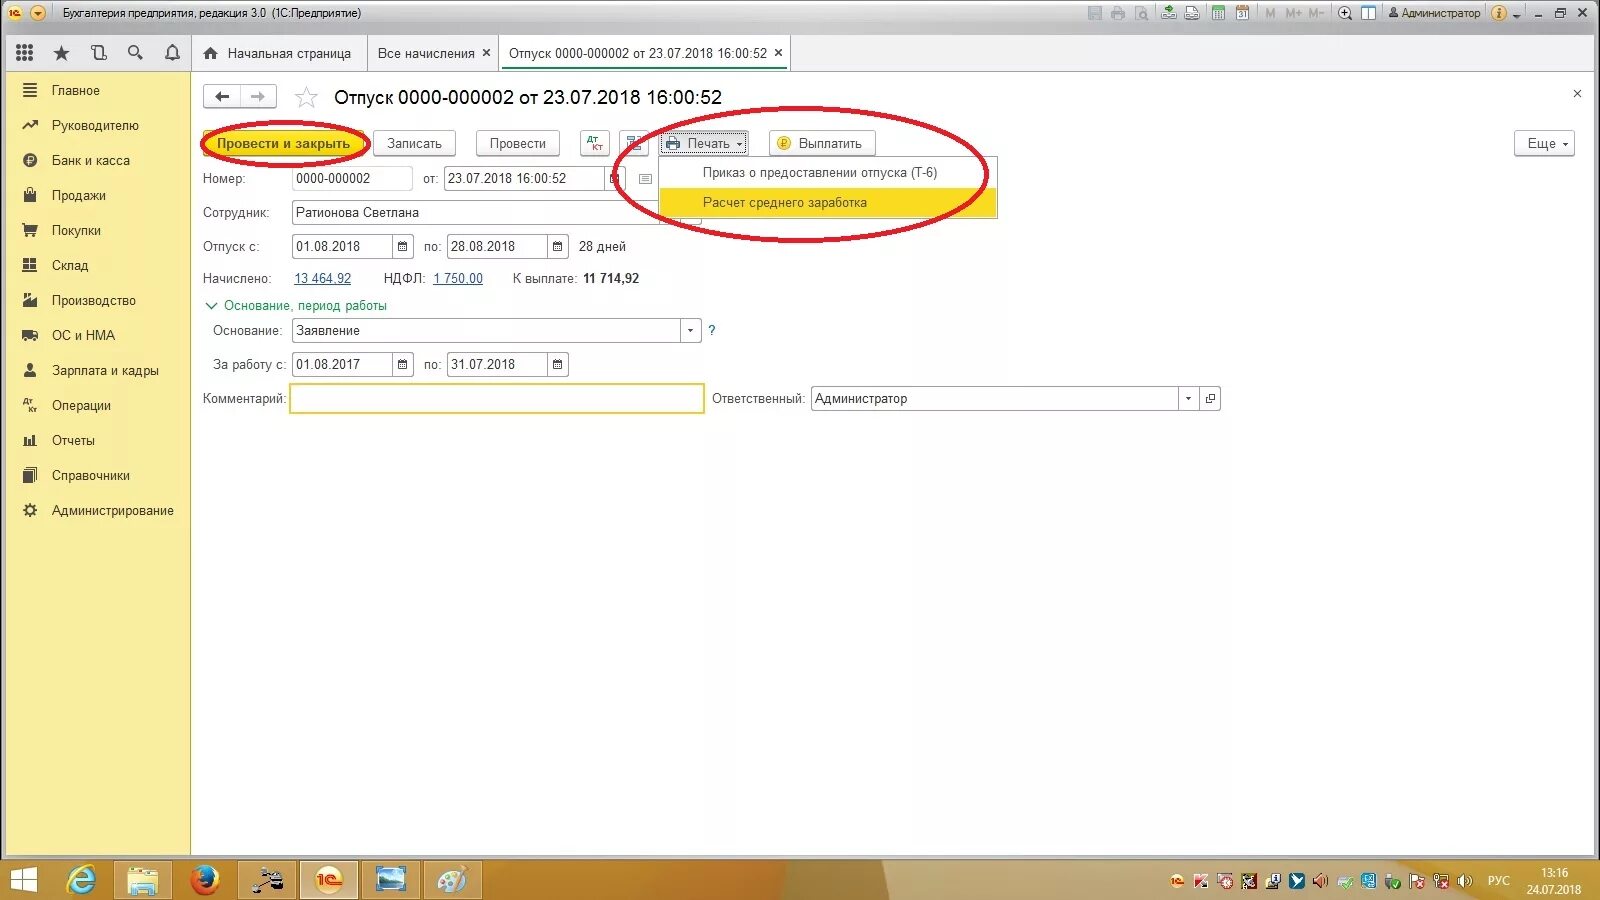Open the Главное section in the sidebar

click(x=97, y=90)
